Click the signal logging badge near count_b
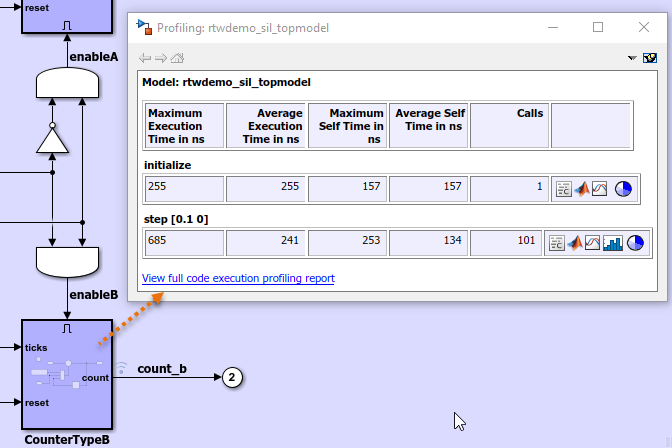Screen dimensions: 672x448 pyautogui.click(x=121, y=367)
